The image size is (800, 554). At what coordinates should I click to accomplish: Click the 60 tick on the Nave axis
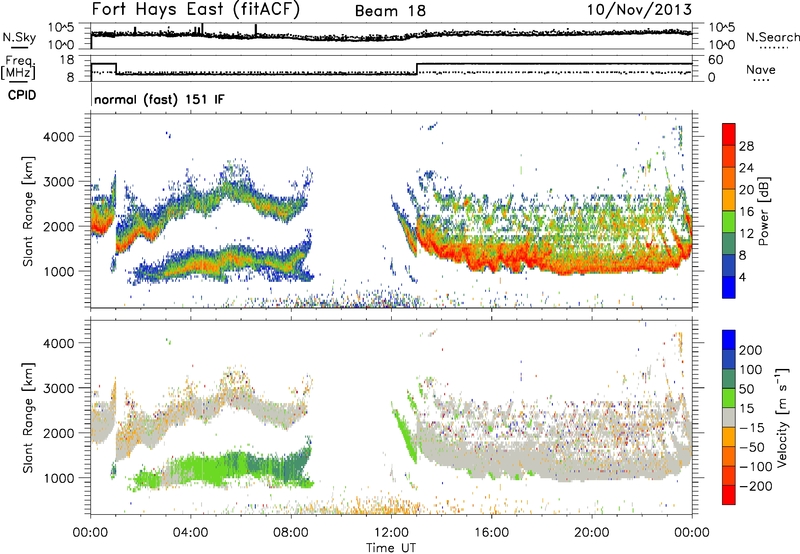(x=715, y=60)
